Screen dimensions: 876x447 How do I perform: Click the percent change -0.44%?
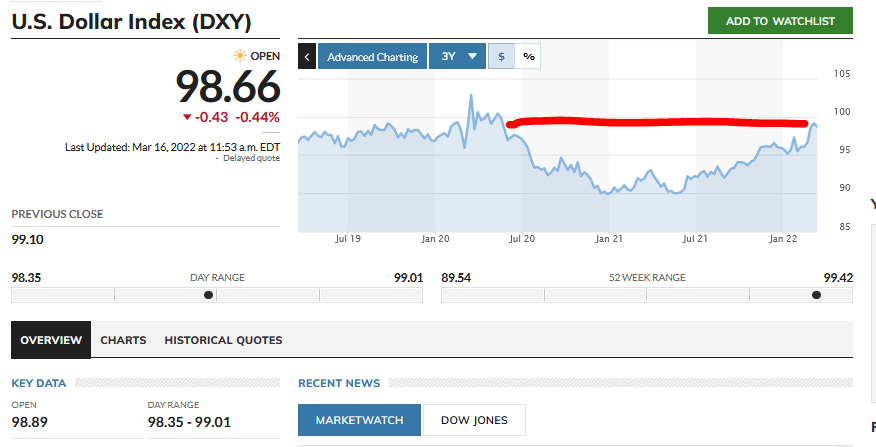(x=258, y=117)
